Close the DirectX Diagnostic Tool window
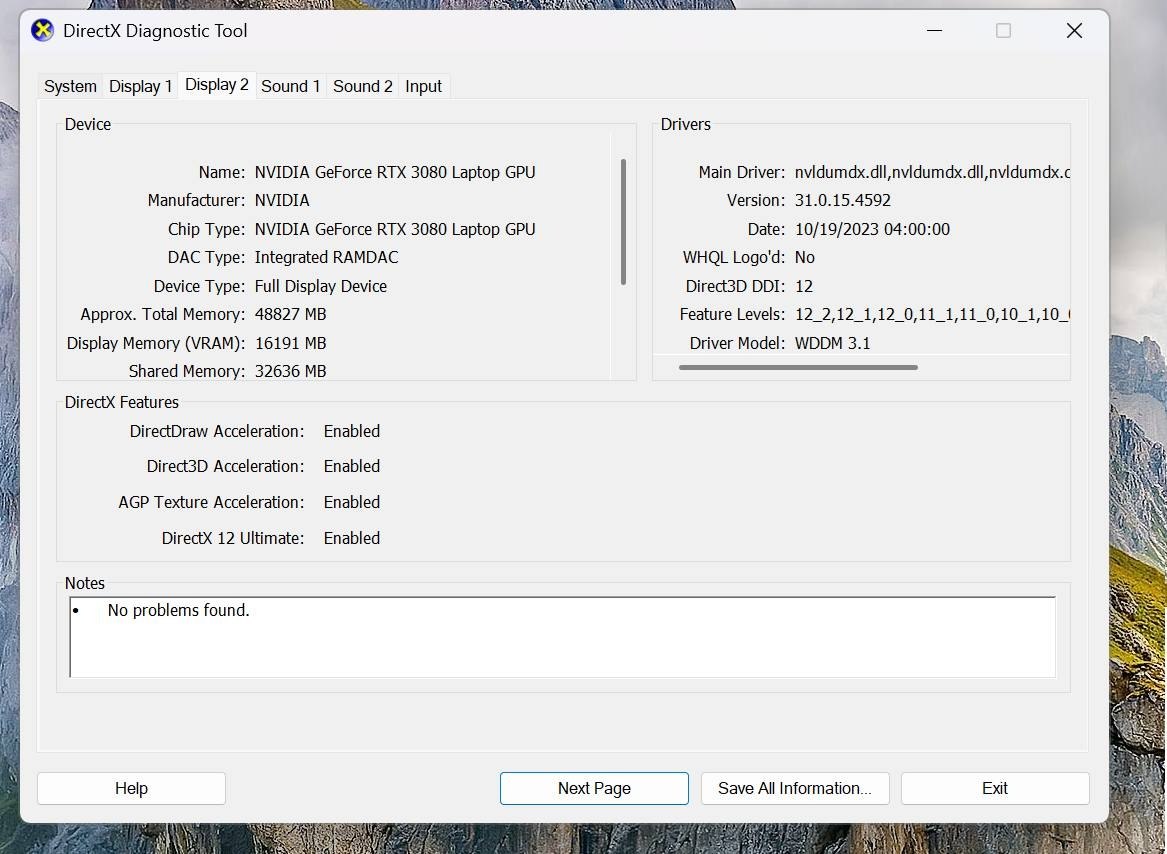This screenshot has height=854, width=1167. [1074, 31]
